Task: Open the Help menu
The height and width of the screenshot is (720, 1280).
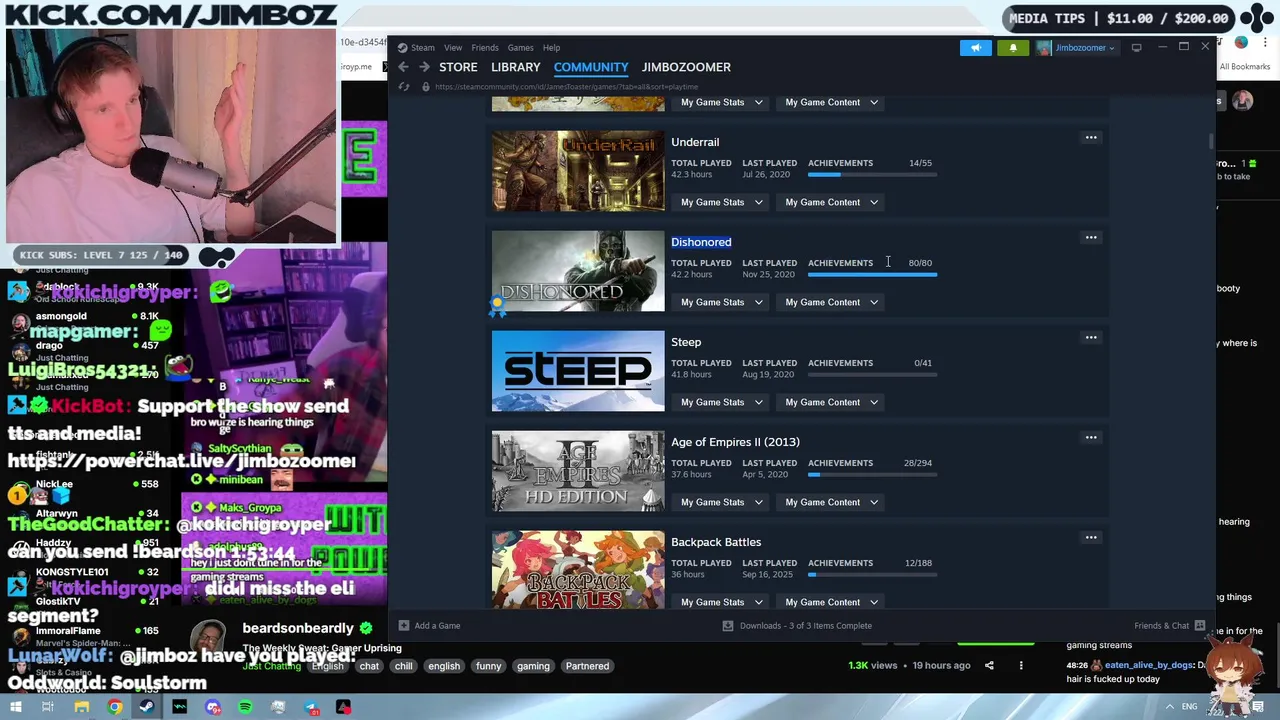Action: [x=551, y=47]
